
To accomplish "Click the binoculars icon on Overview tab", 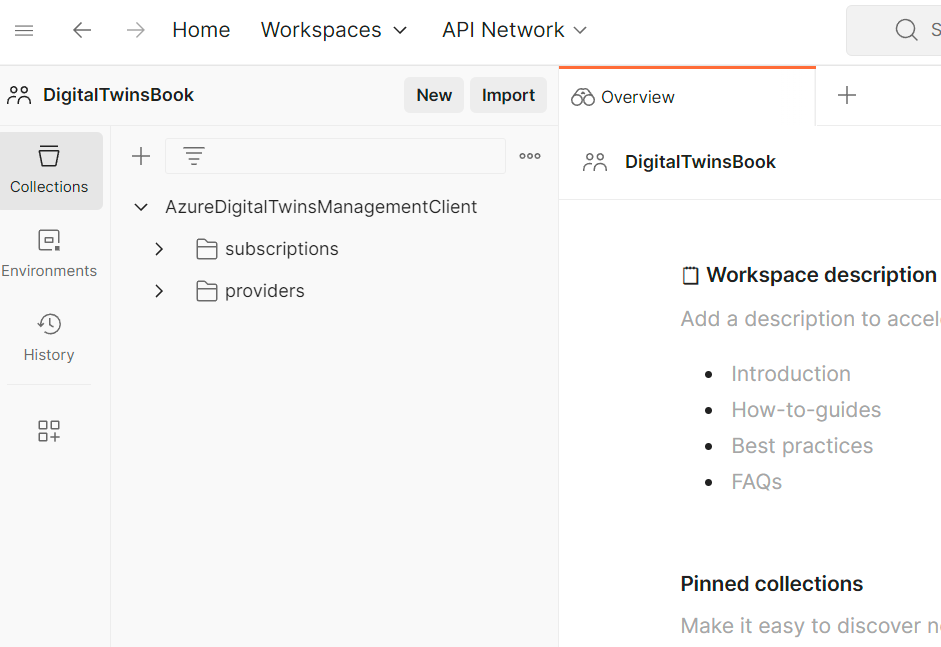I will pos(583,97).
